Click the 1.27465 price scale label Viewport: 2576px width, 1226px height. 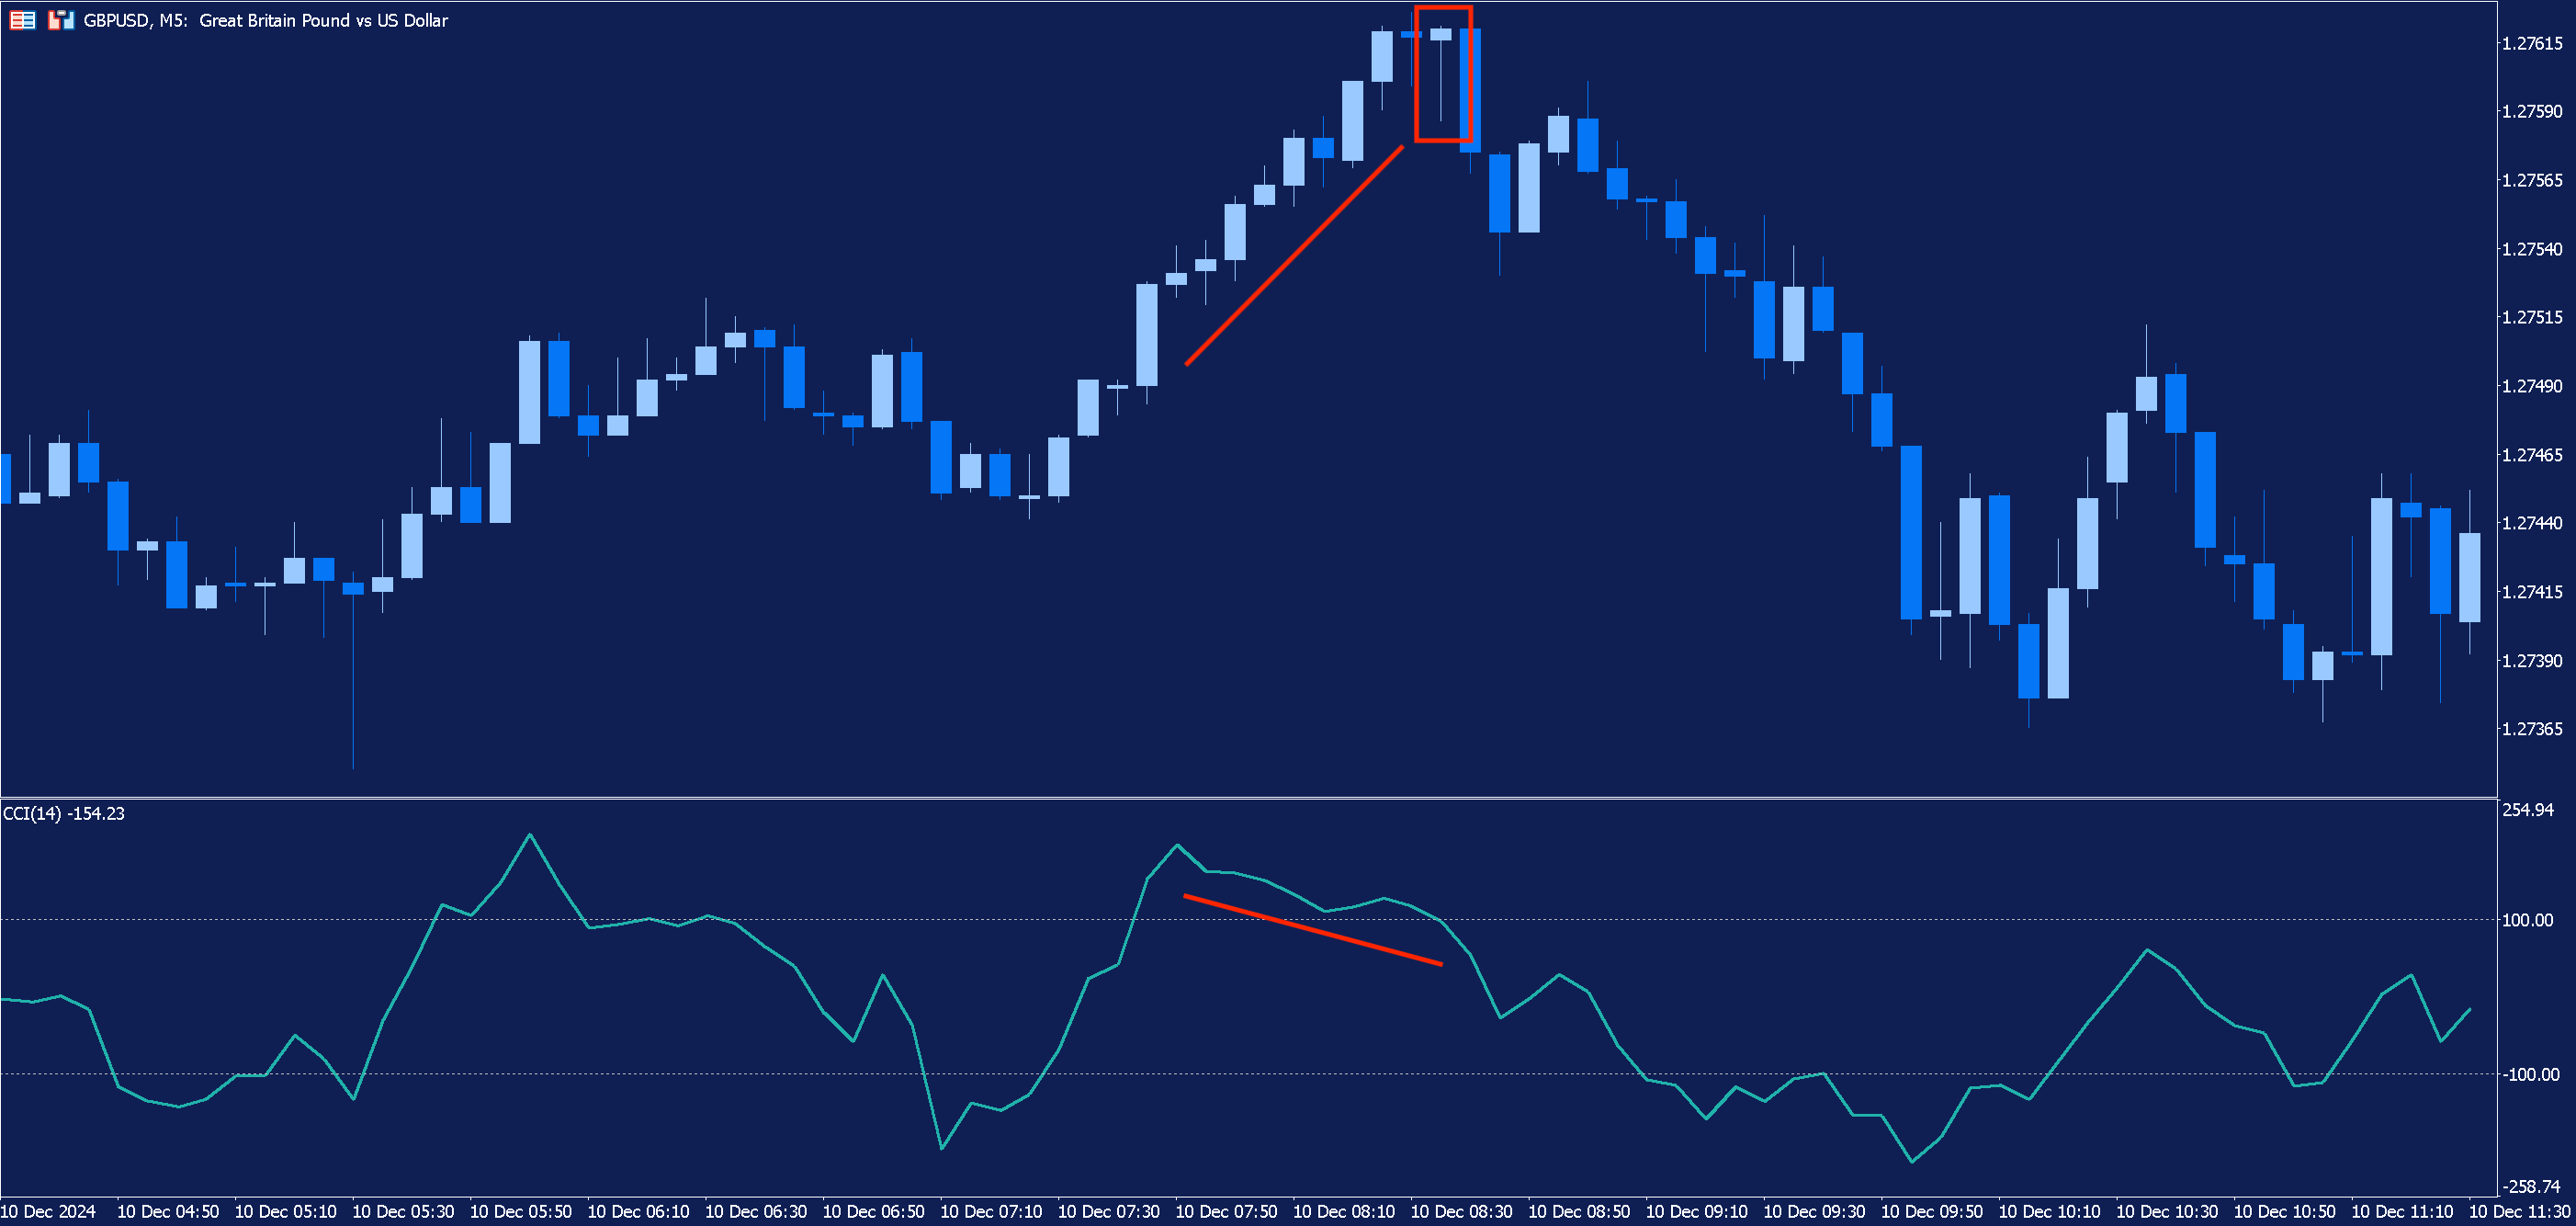click(x=2531, y=455)
